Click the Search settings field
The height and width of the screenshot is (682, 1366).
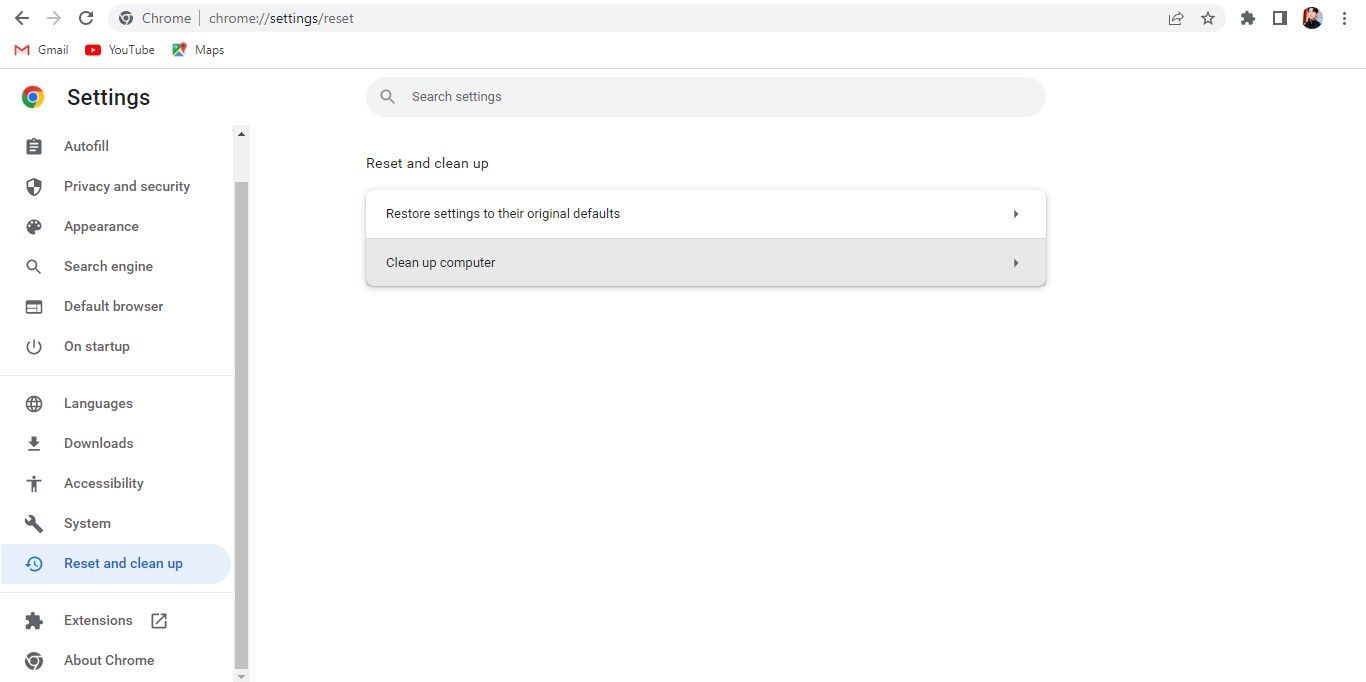705,97
